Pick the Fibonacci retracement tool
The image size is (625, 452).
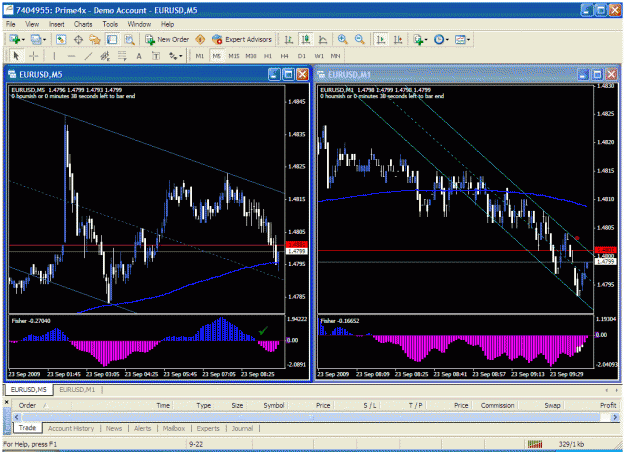122,56
